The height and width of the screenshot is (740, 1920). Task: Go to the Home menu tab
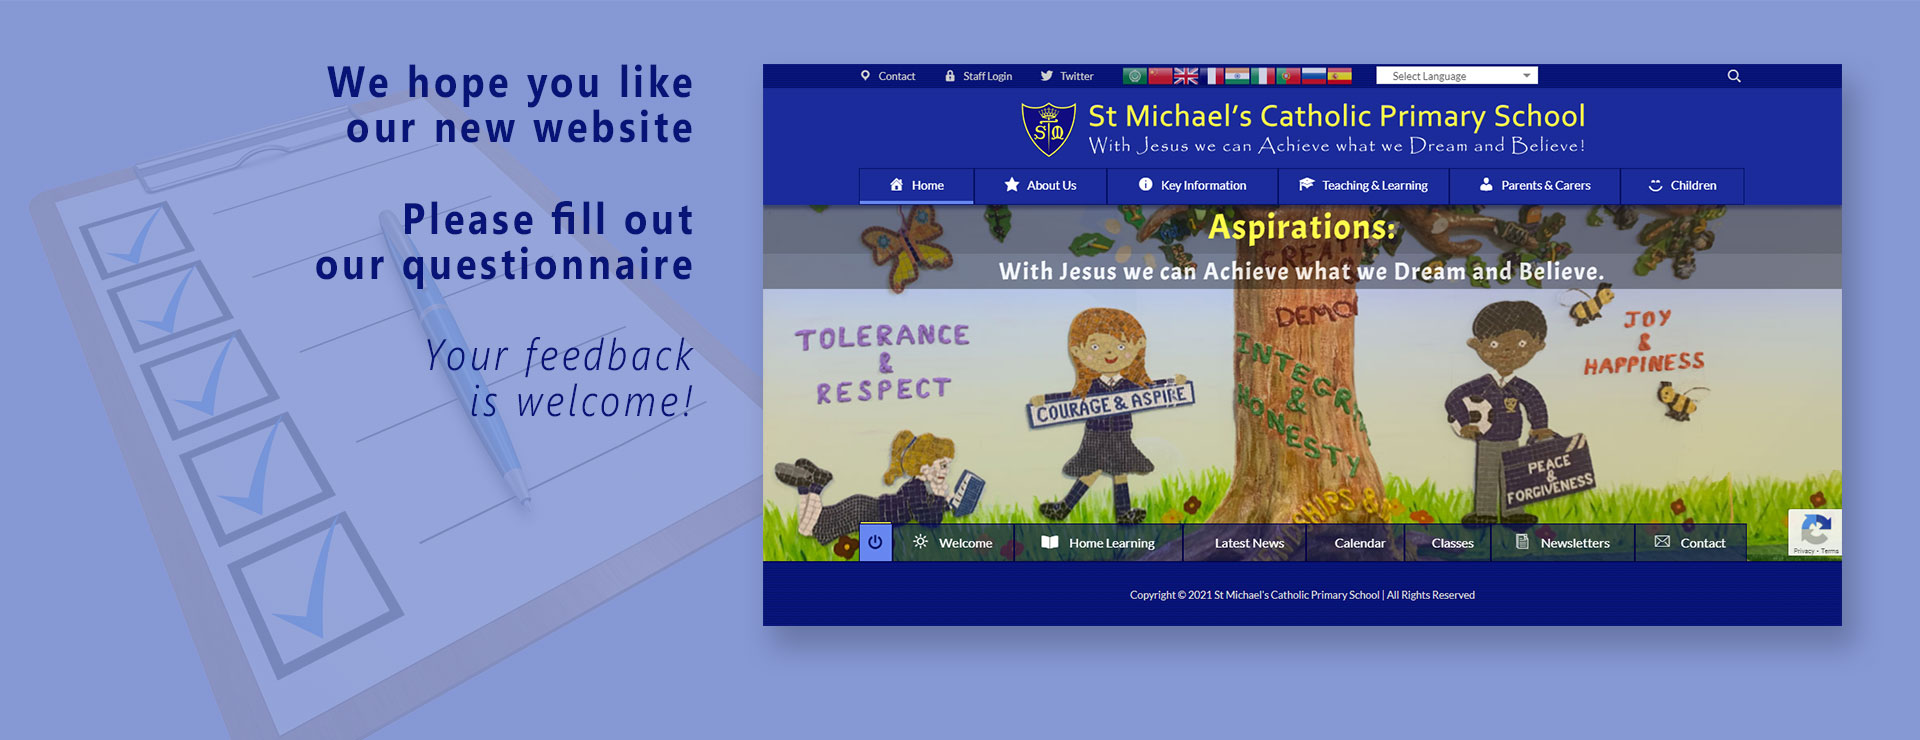pos(916,186)
